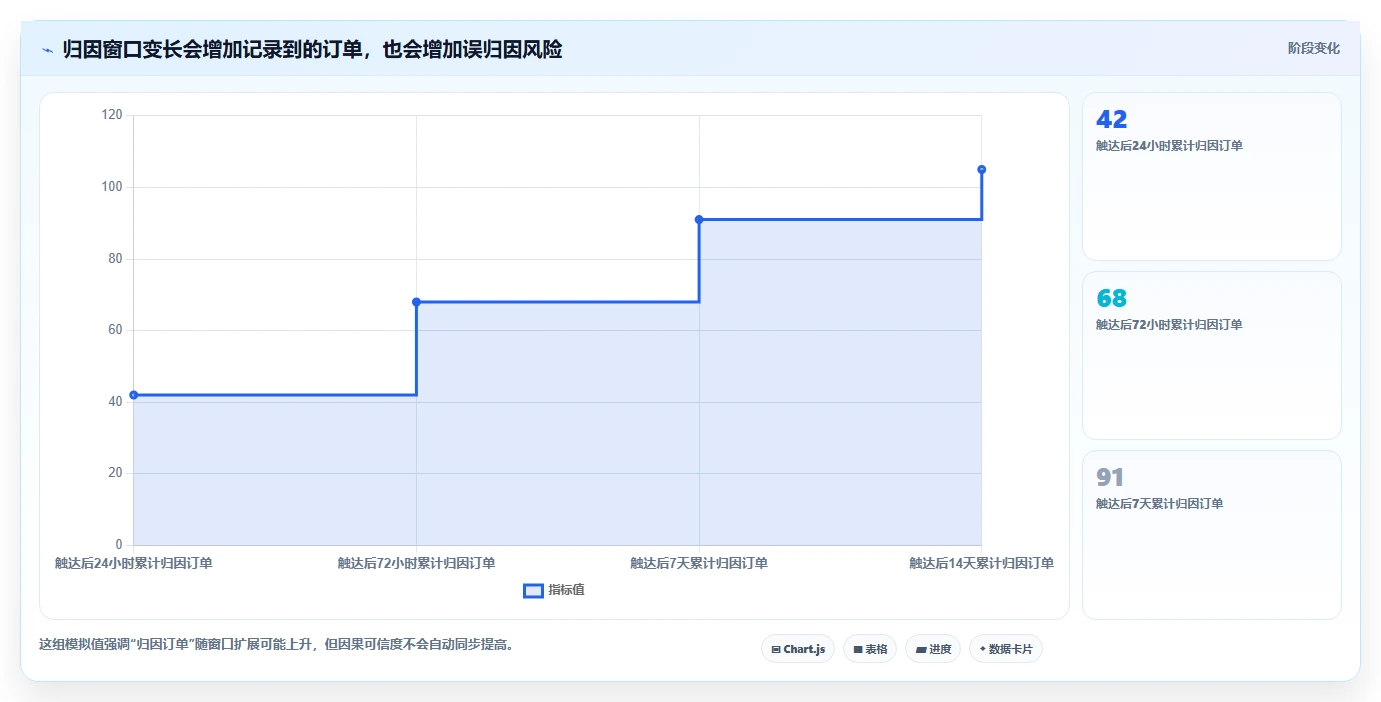Click the y-axis tick 20
This screenshot has width=1381, height=702.
tap(115, 473)
